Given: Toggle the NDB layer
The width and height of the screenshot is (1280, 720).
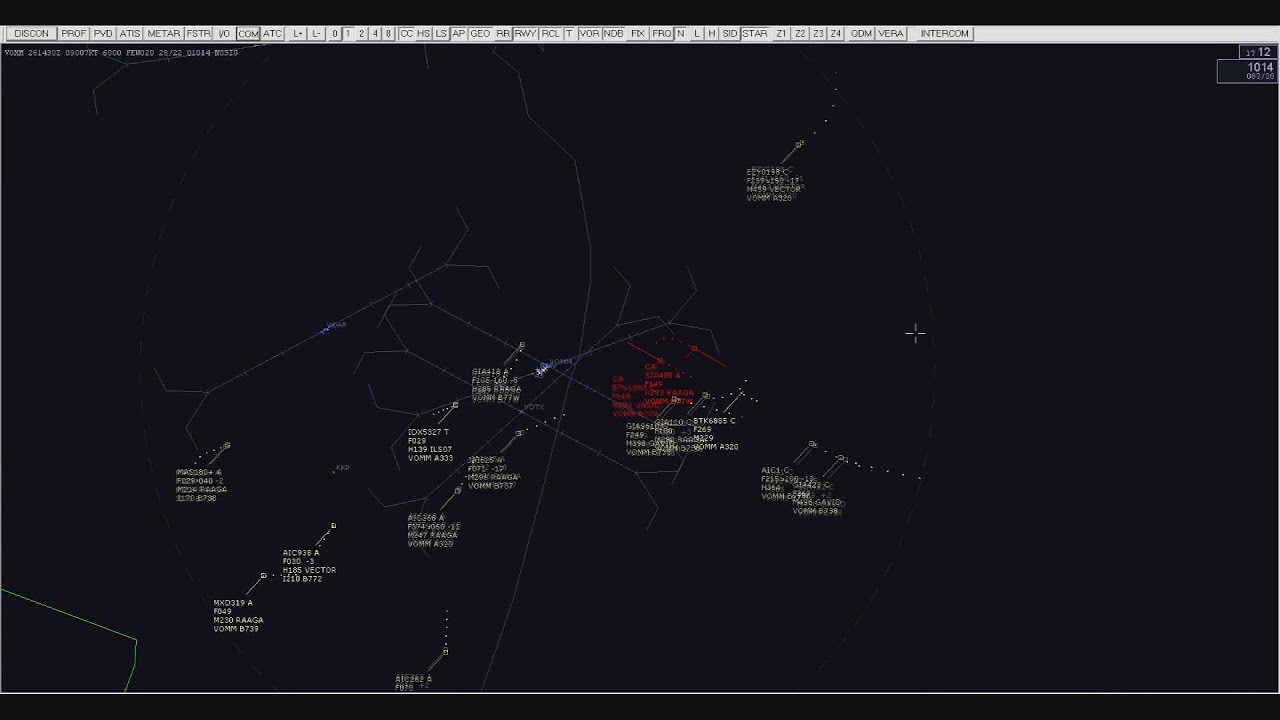Looking at the screenshot, I should [x=614, y=34].
